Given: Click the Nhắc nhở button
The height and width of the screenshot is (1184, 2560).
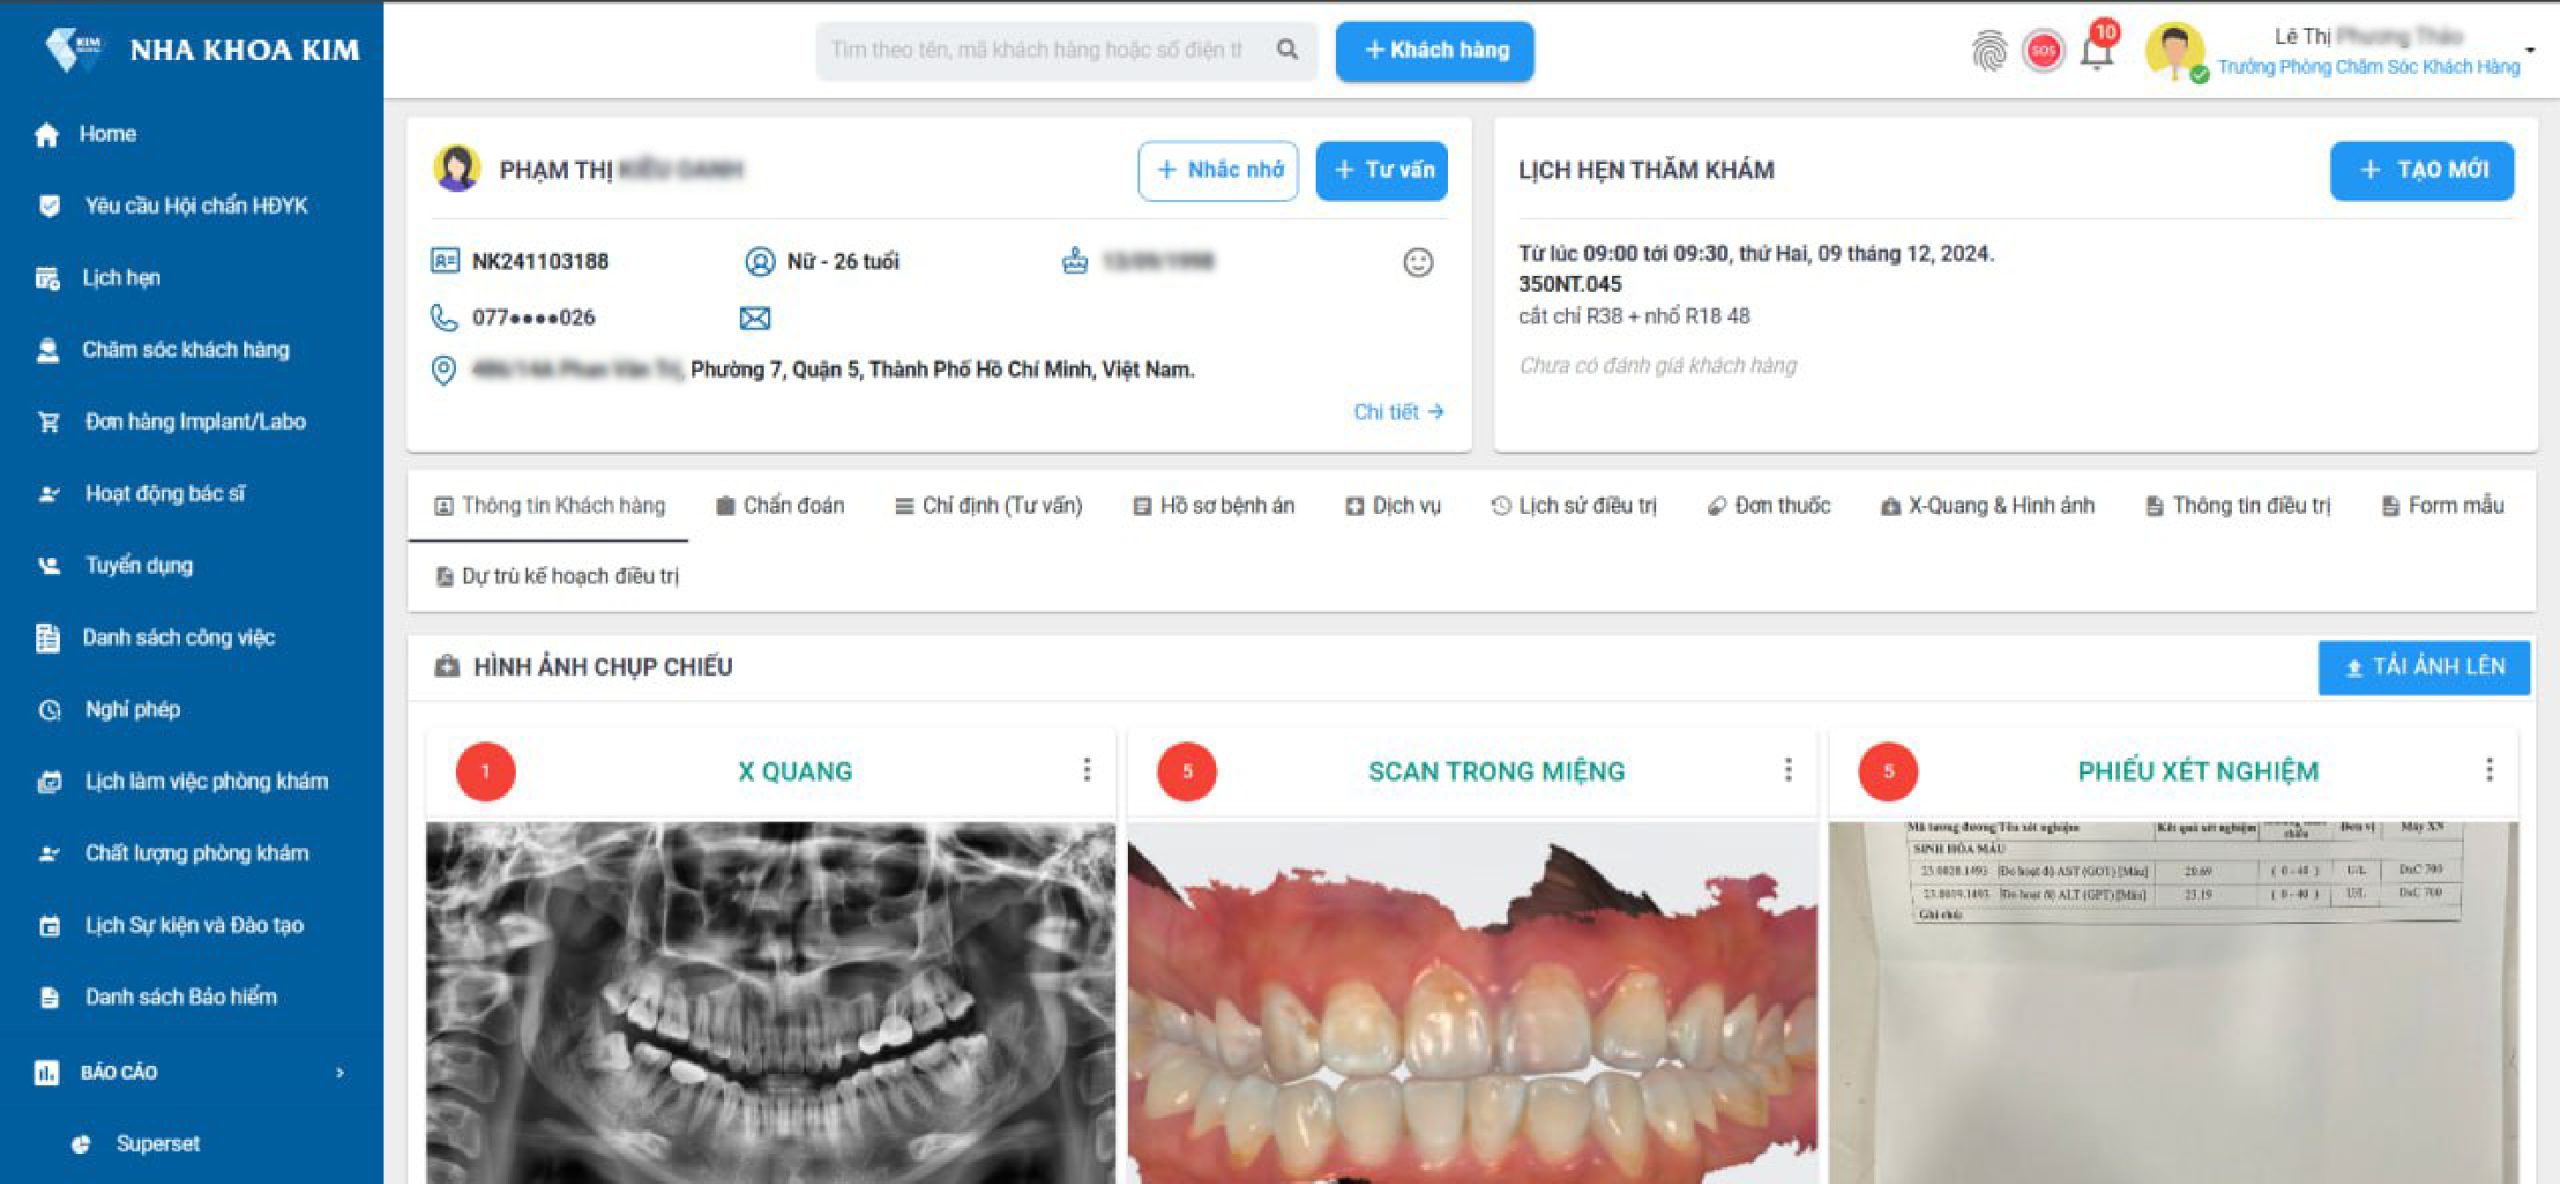Looking at the screenshot, I should coord(1218,171).
